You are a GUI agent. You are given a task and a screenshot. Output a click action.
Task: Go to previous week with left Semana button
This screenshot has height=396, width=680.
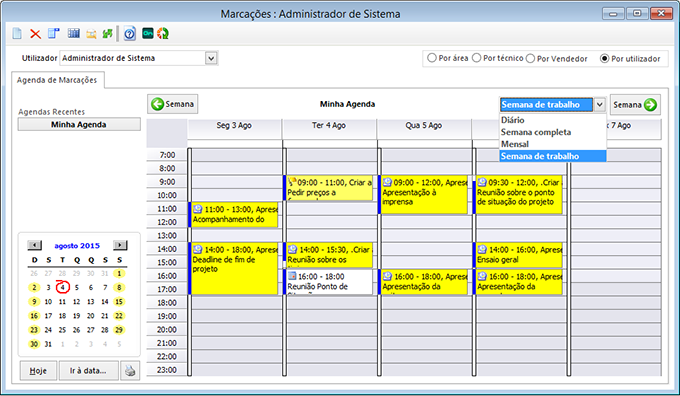pos(173,104)
